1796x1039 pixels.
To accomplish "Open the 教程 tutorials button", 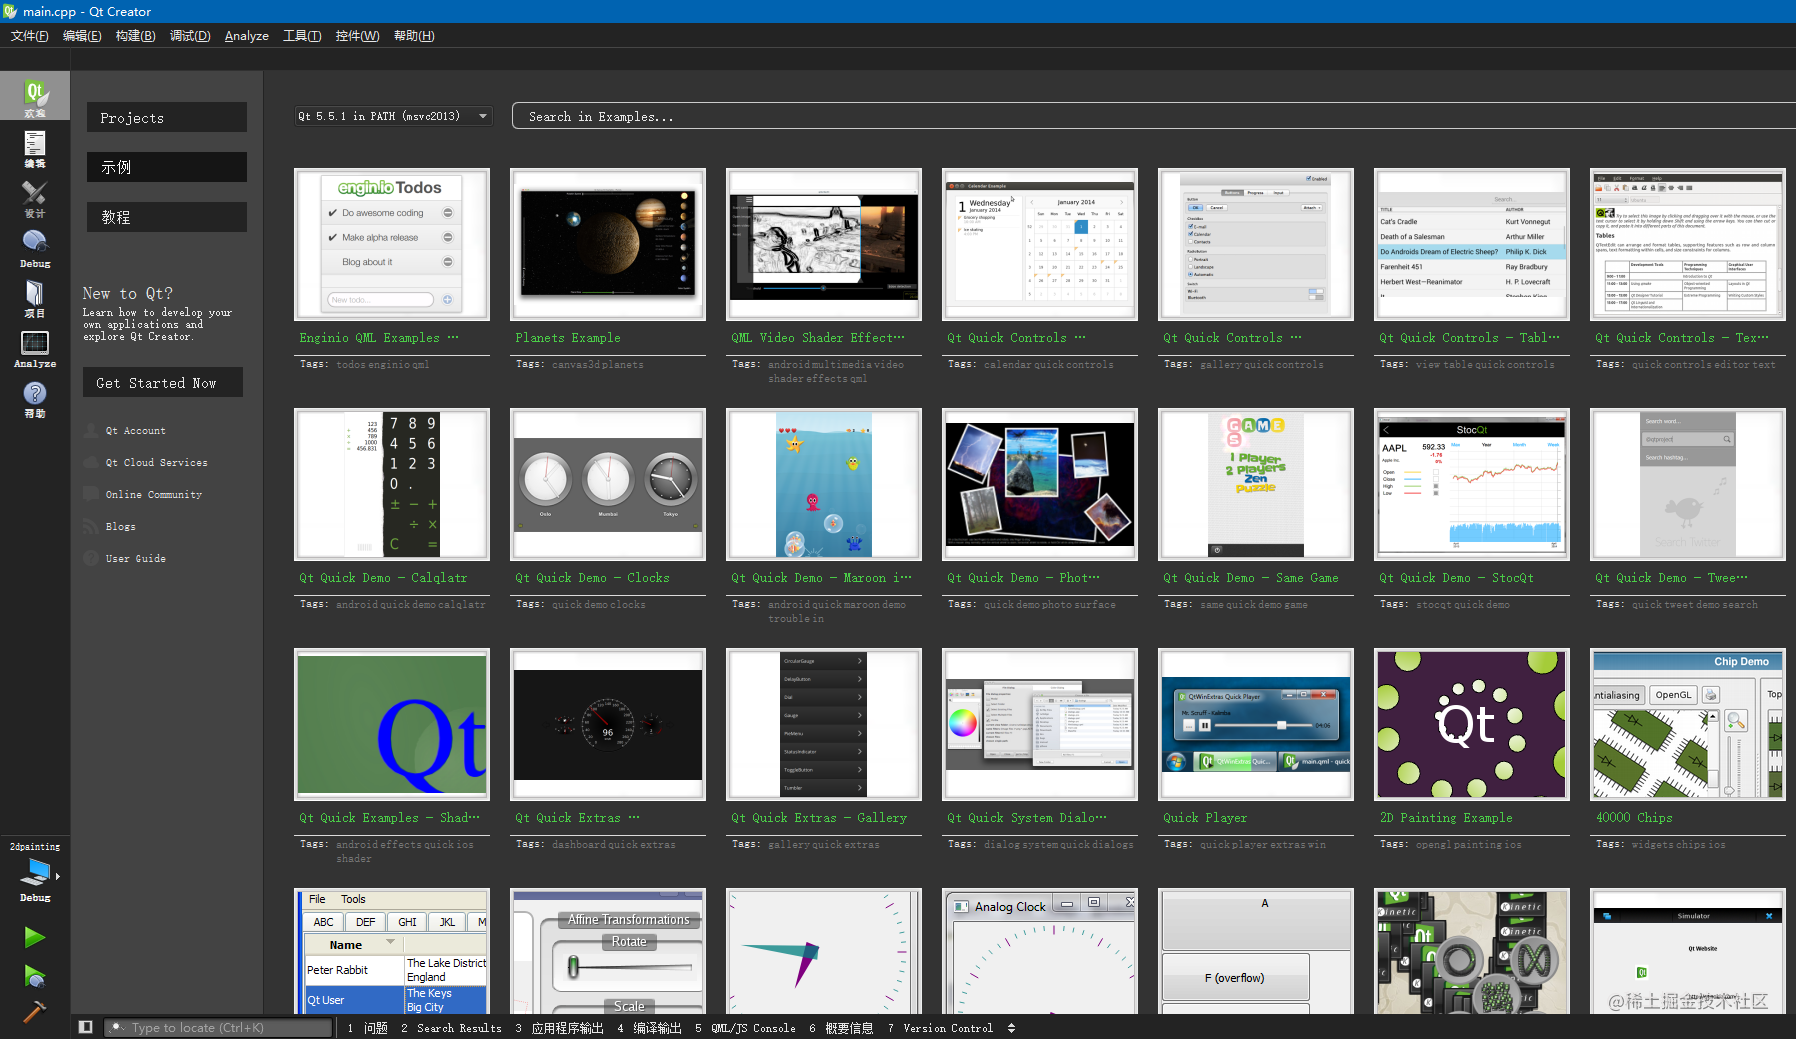I will click(167, 217).
